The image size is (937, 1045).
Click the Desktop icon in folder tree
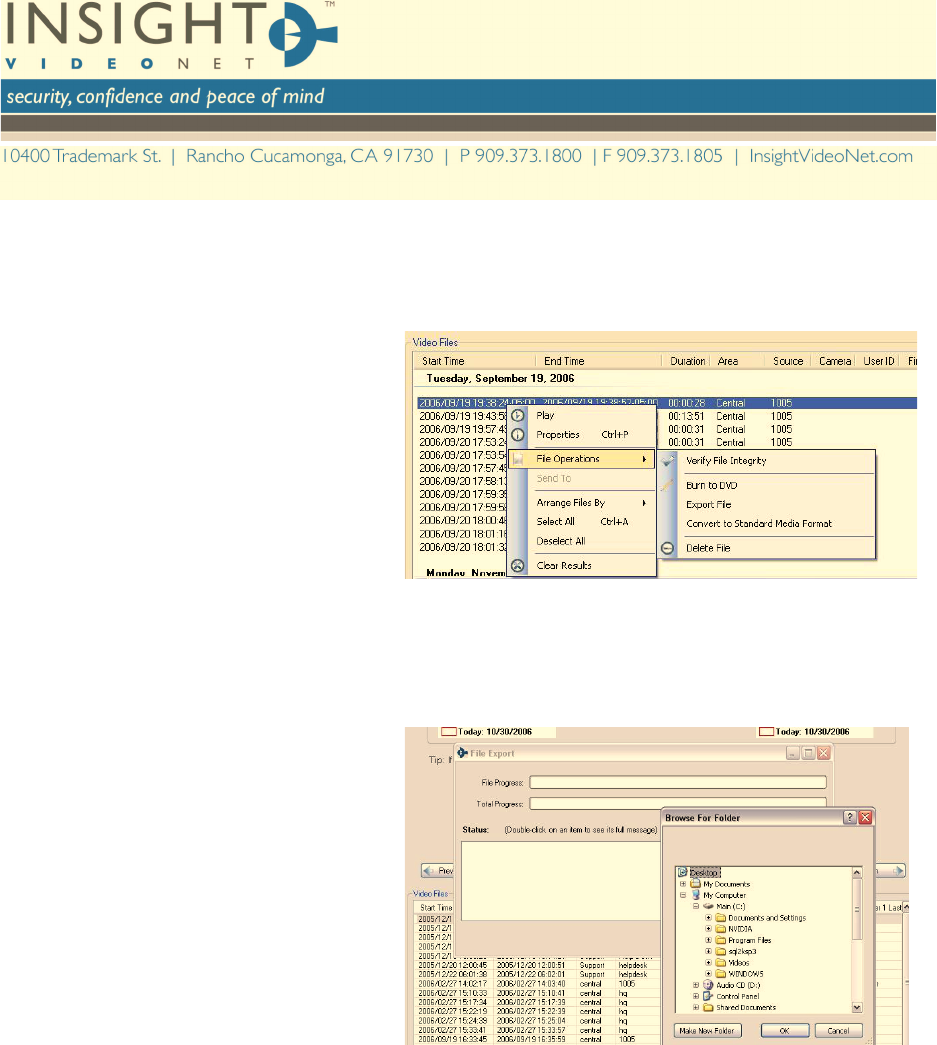point(682,872)
